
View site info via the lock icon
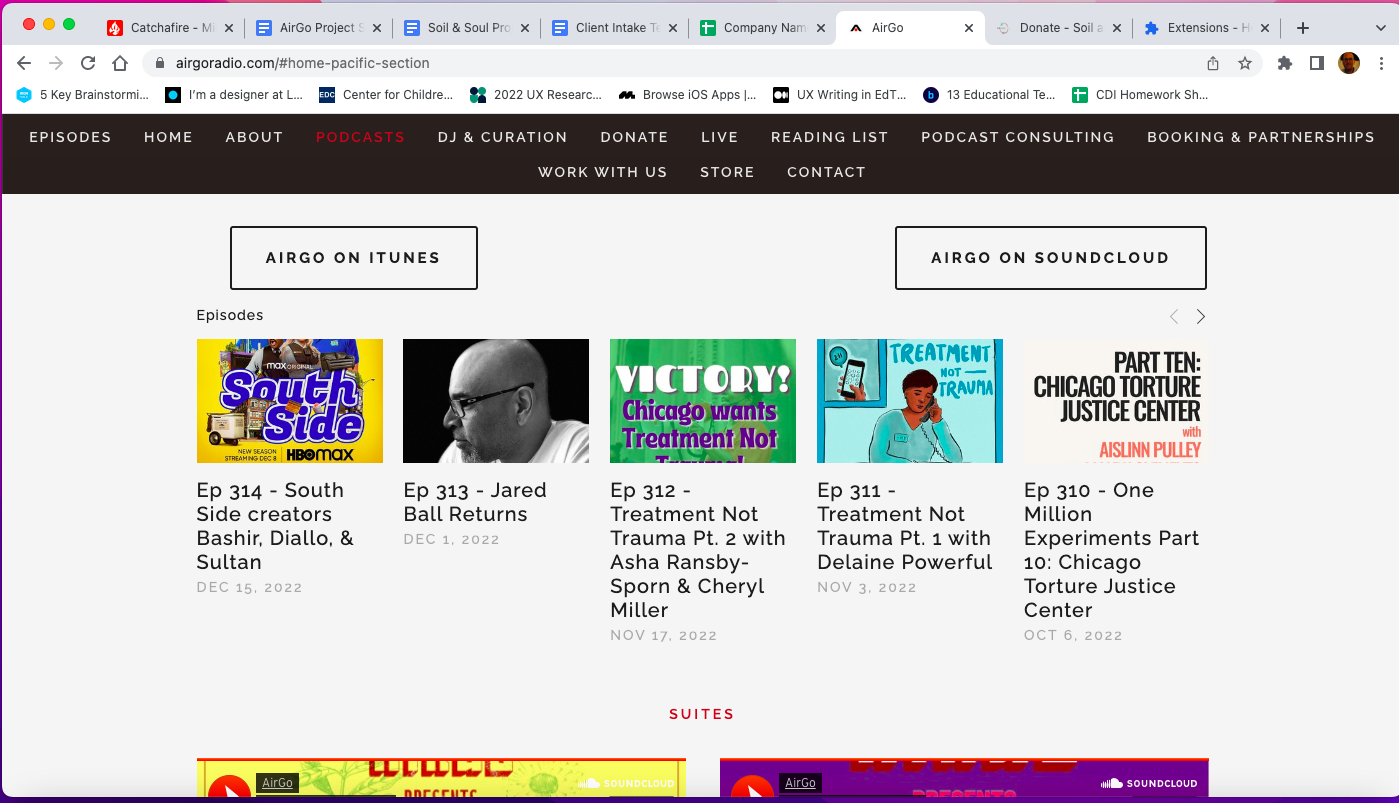[160, 63]
